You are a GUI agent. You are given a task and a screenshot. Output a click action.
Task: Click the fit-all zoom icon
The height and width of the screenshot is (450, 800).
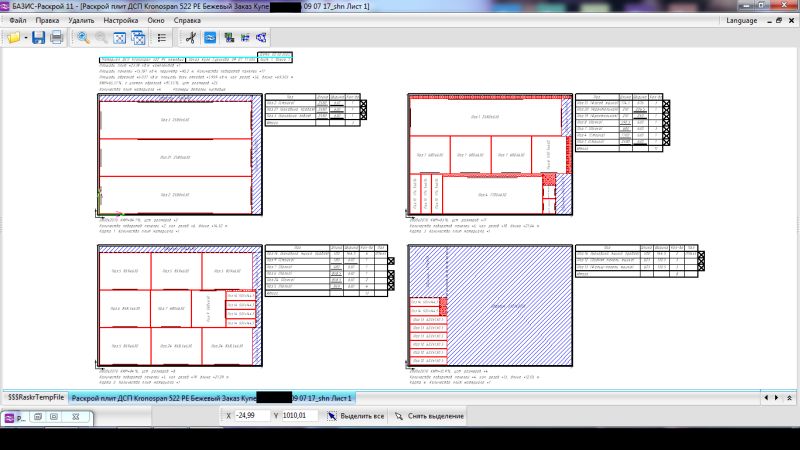pos(119,38)
